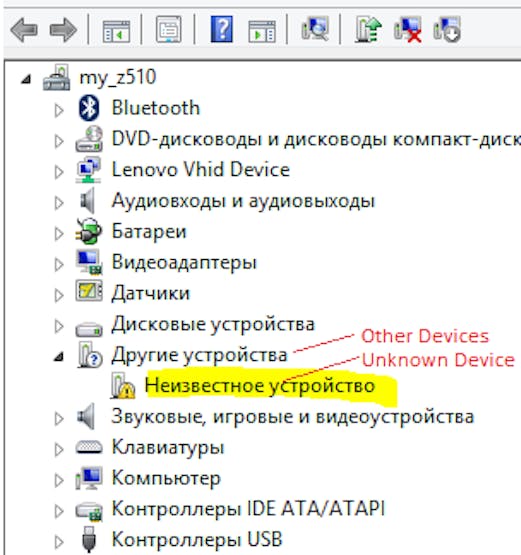Click the blue Help question mark icon

[x=222, y=29]
